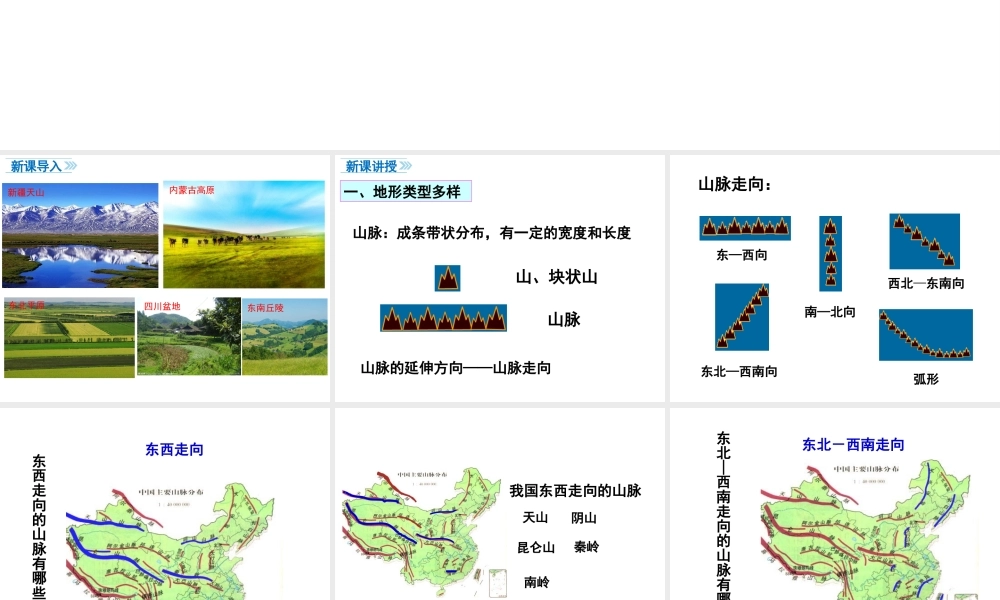Select the 一、地形类型多样 heading box
The image size is (1000, 600).
406,191
